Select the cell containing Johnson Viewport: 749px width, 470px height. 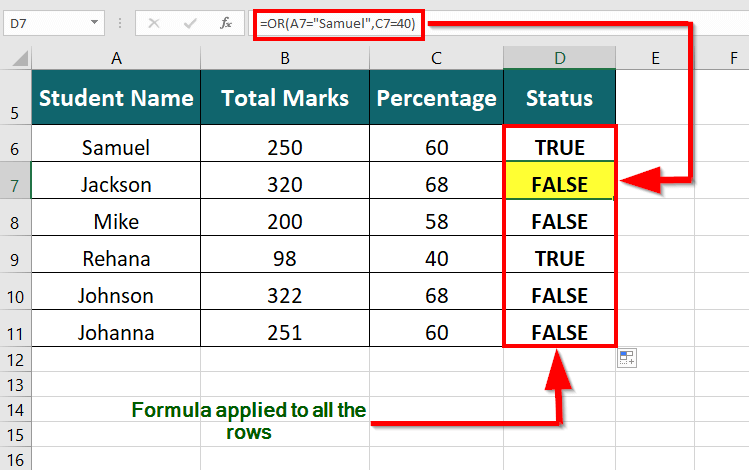116,291
